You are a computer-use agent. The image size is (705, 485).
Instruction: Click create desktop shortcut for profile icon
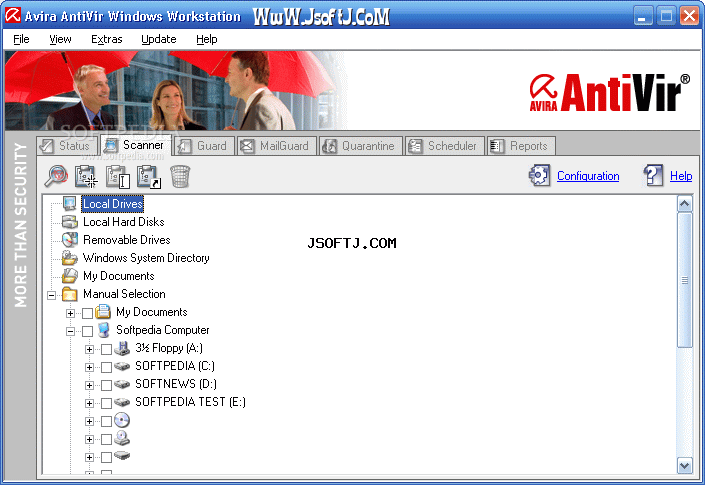(149, 176)
